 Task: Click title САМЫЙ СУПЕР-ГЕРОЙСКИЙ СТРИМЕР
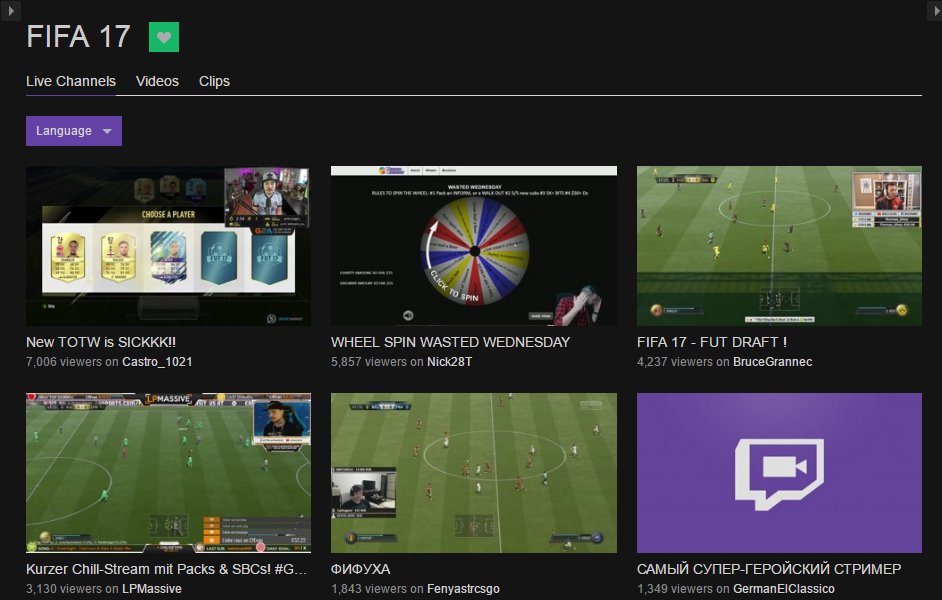[x=769, y=569]
